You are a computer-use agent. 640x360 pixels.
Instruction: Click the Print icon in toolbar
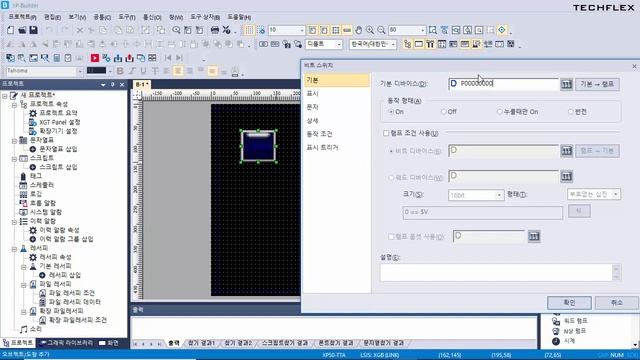tap(215, 30)
